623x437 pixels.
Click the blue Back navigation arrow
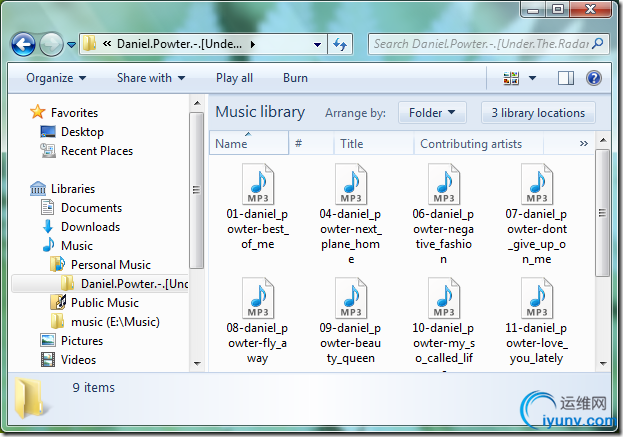23,44
